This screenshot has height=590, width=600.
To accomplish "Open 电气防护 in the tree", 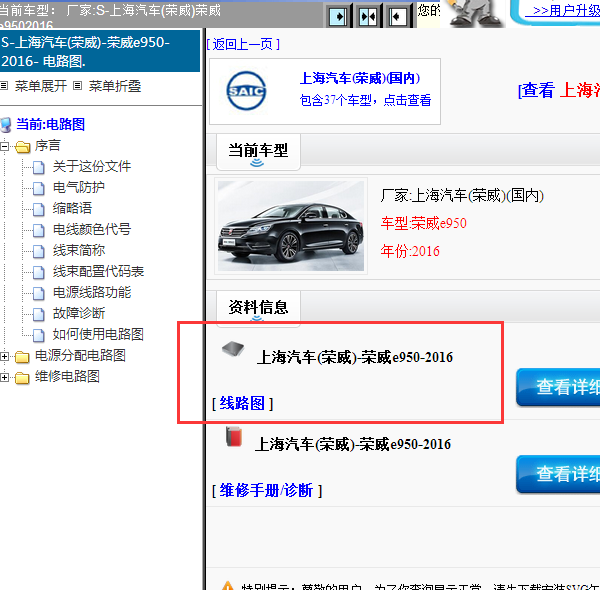I will click(79, 187).
